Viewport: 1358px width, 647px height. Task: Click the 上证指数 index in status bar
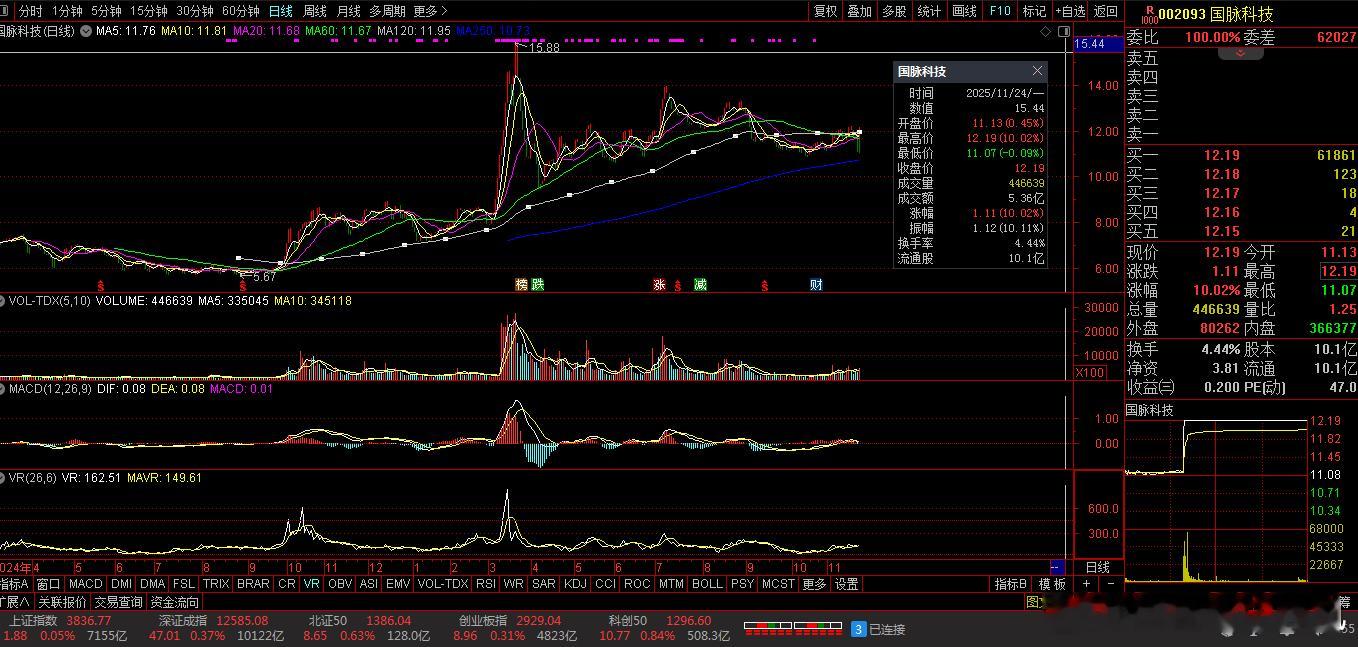pos(31,621)
